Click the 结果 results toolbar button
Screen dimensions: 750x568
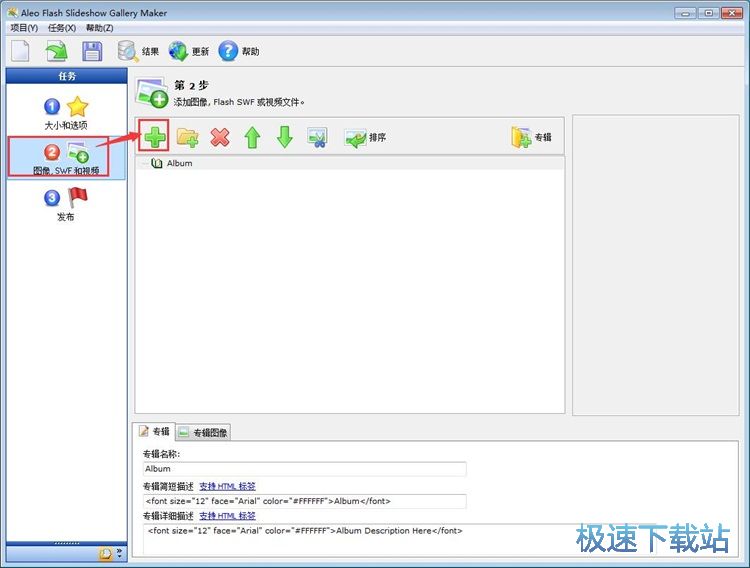pos(138,51)
